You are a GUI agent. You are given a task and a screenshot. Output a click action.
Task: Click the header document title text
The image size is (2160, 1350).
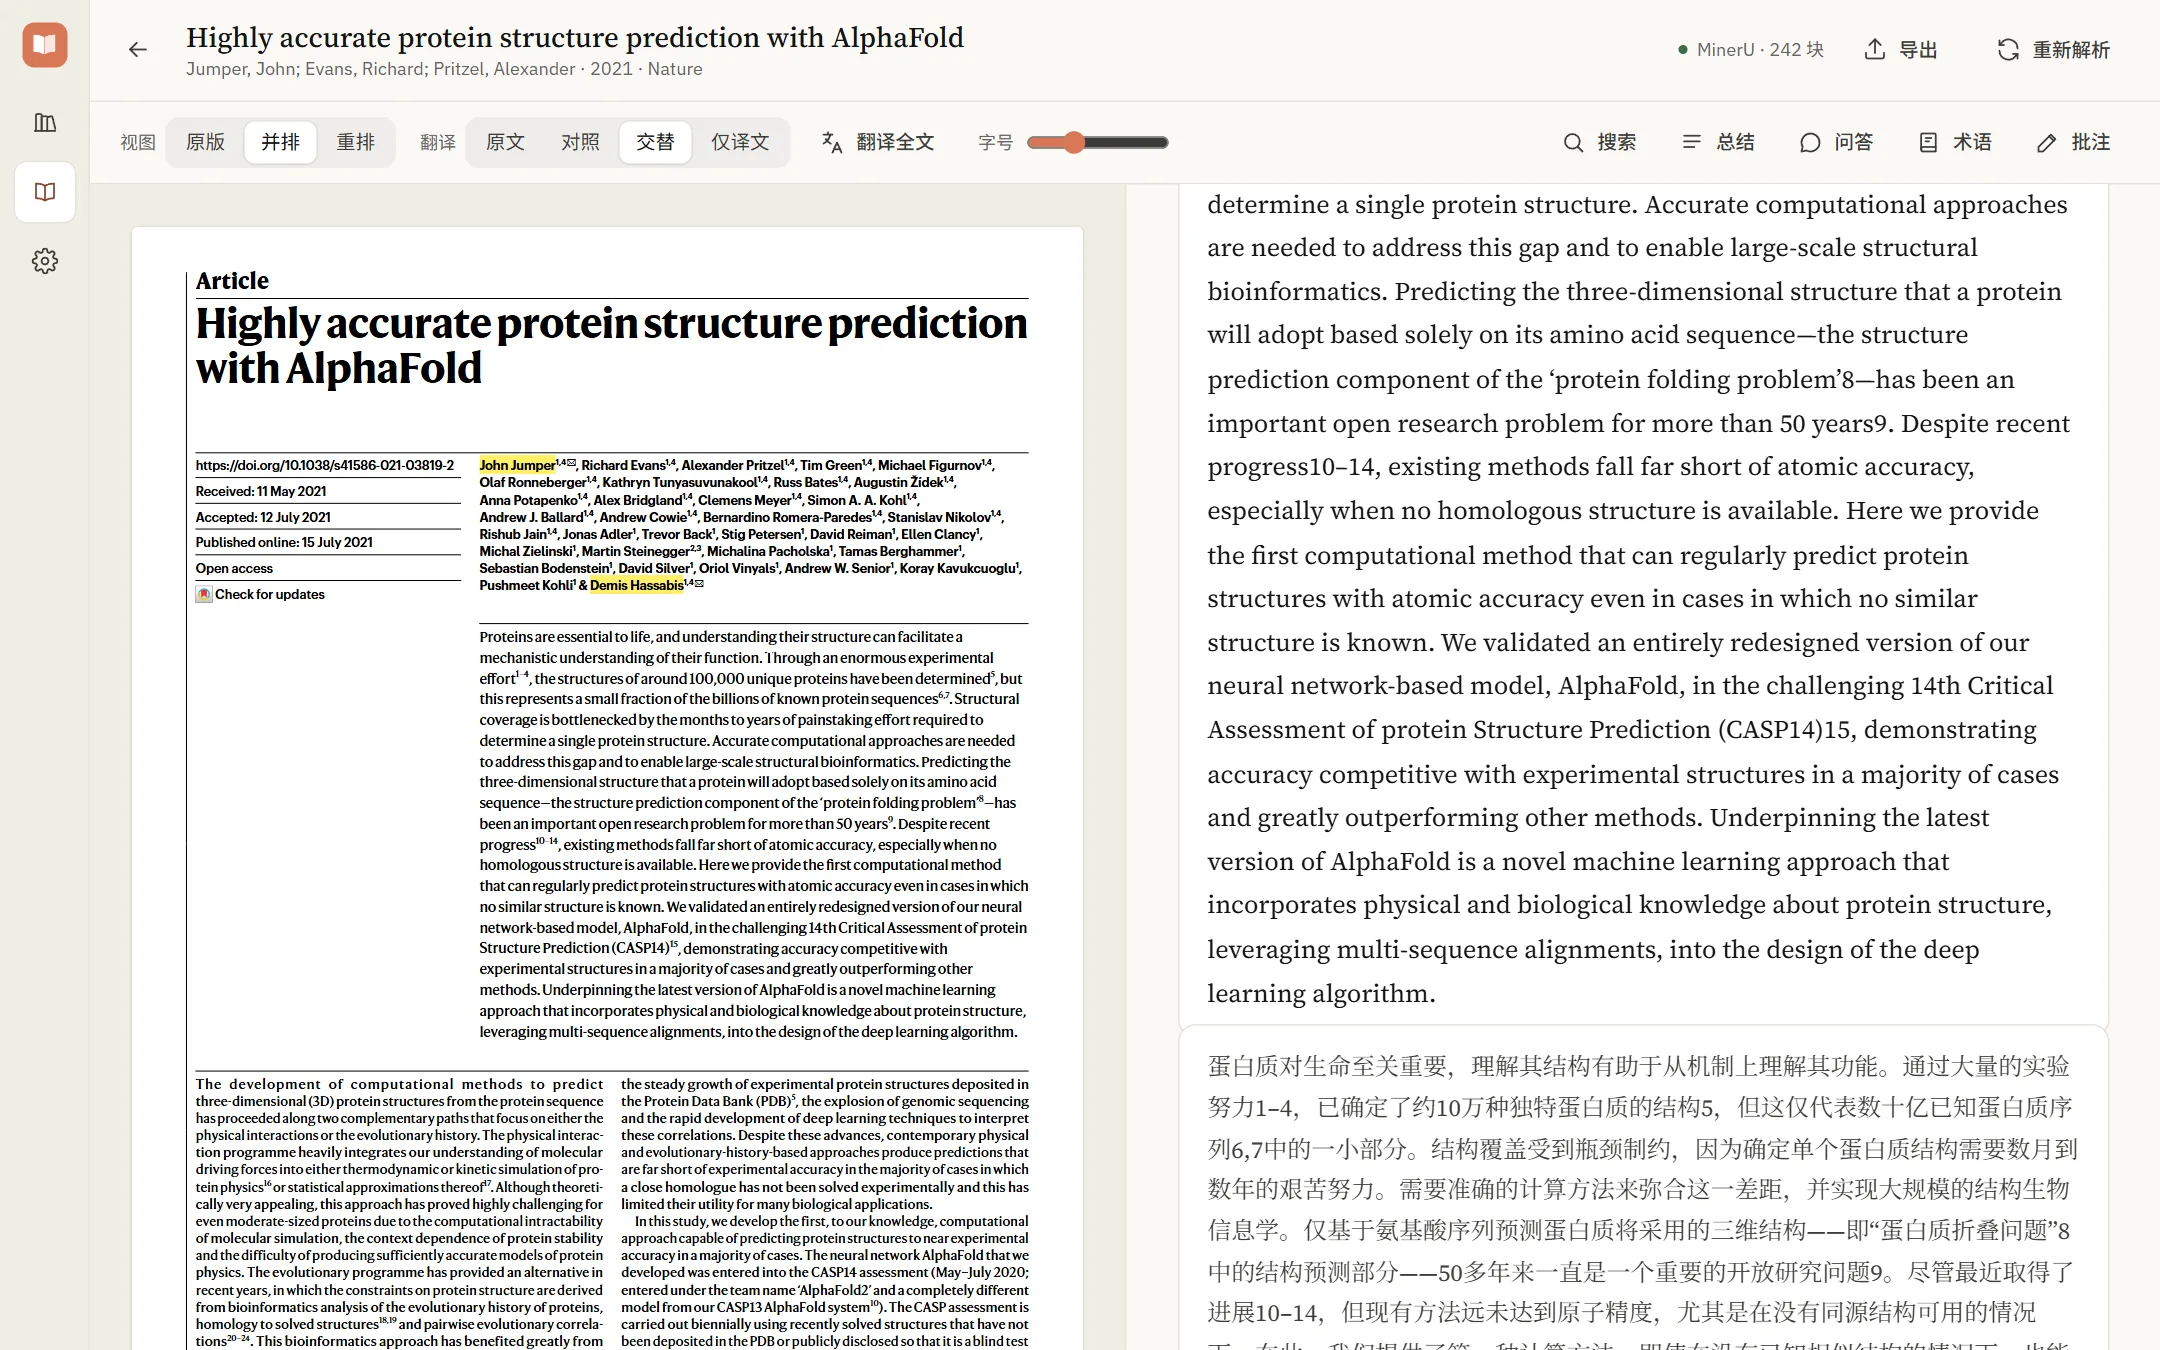[575, 38]
